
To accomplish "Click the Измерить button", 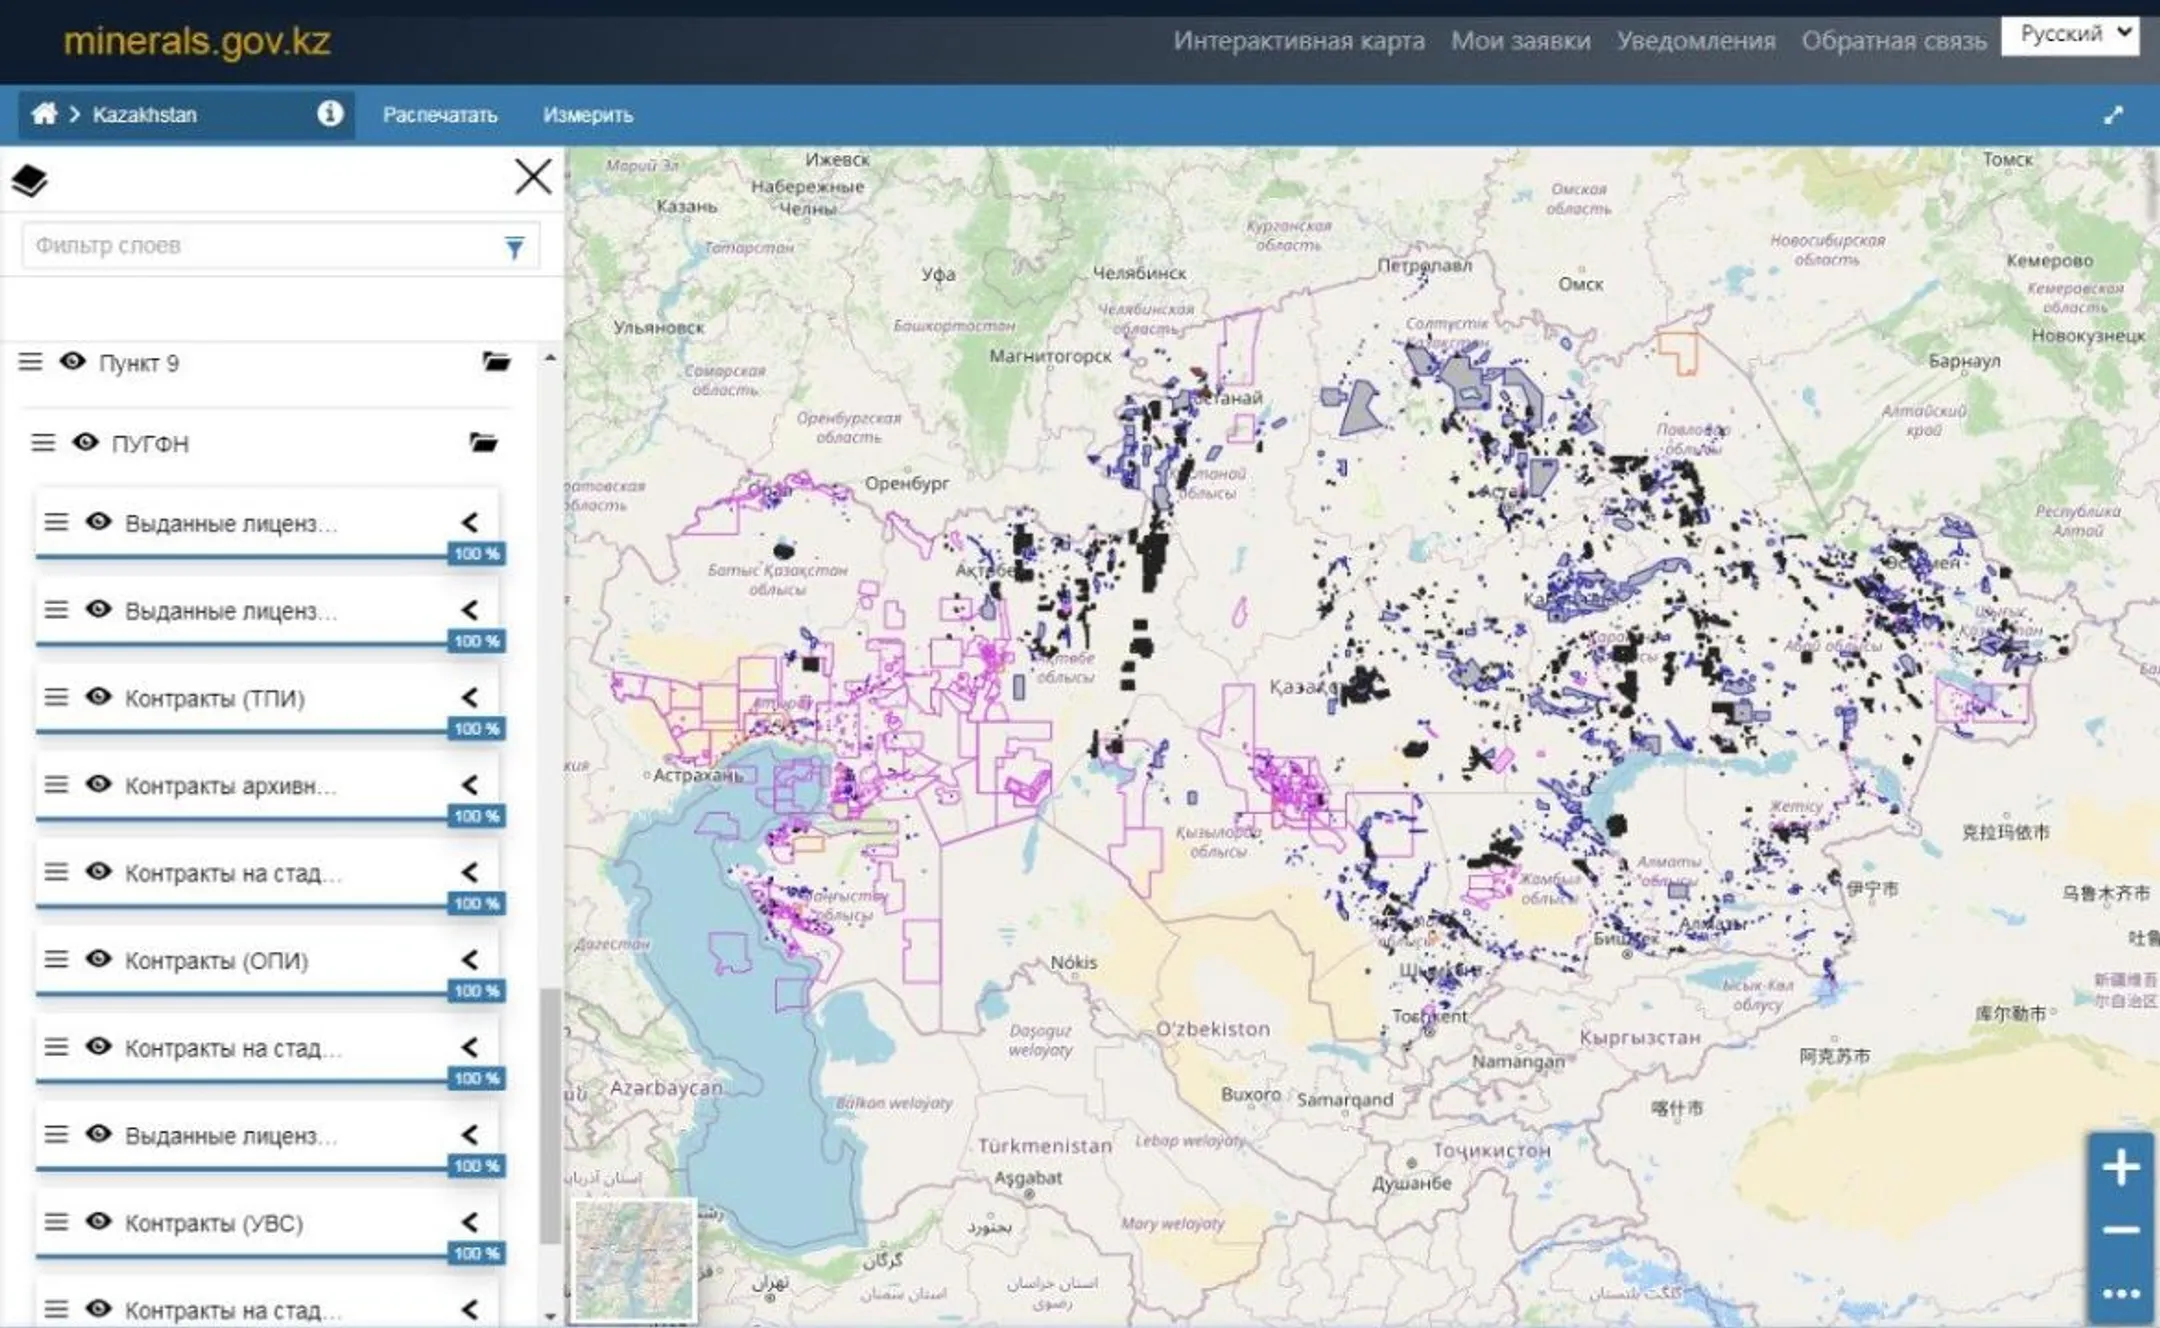I will click(x=588, y=115).
